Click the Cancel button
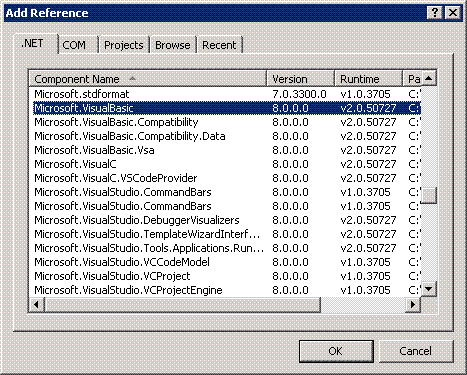 click(416, 351)
